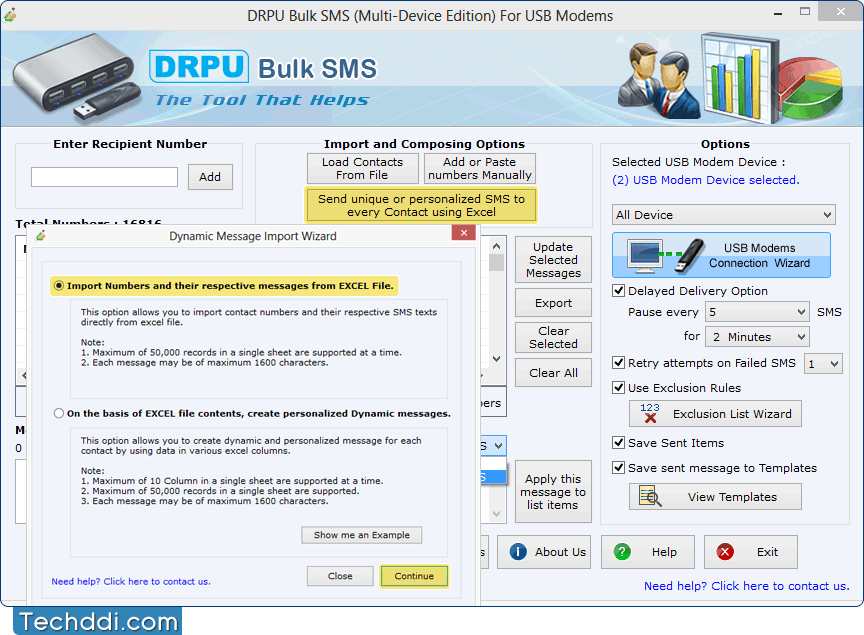Viewport: 864px width, 635px height.
Task: Click the Dynamic Message Import Wizard title icon
Action: (x=41, y=236)
